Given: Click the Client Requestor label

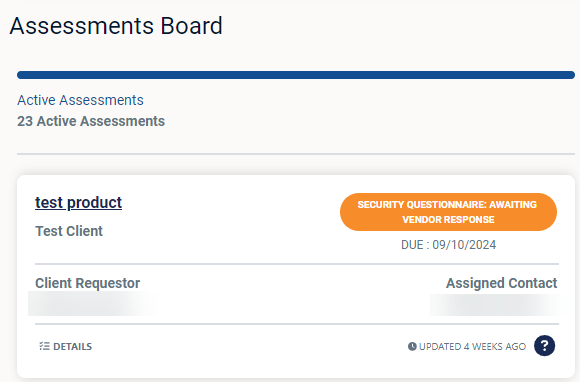Looking at the screenshot, I should click(88, 283).
